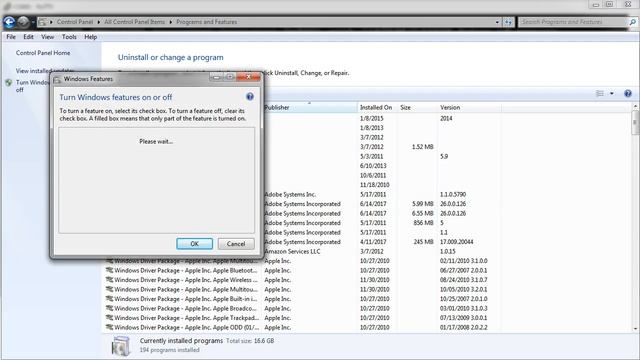This screenshot has width=640, height=360.
Task: Click the Amazon Services LLC publisher cell
Action: tap(292, 251)
